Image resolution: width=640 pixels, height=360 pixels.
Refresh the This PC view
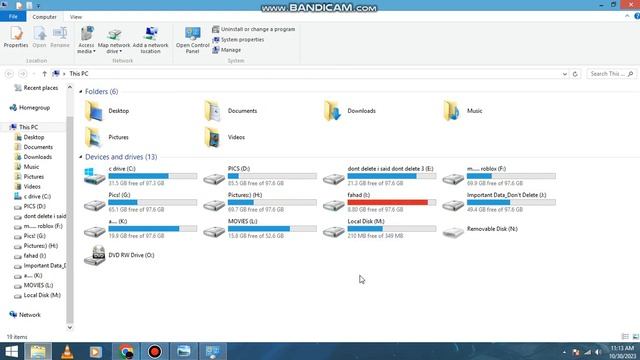575,74
